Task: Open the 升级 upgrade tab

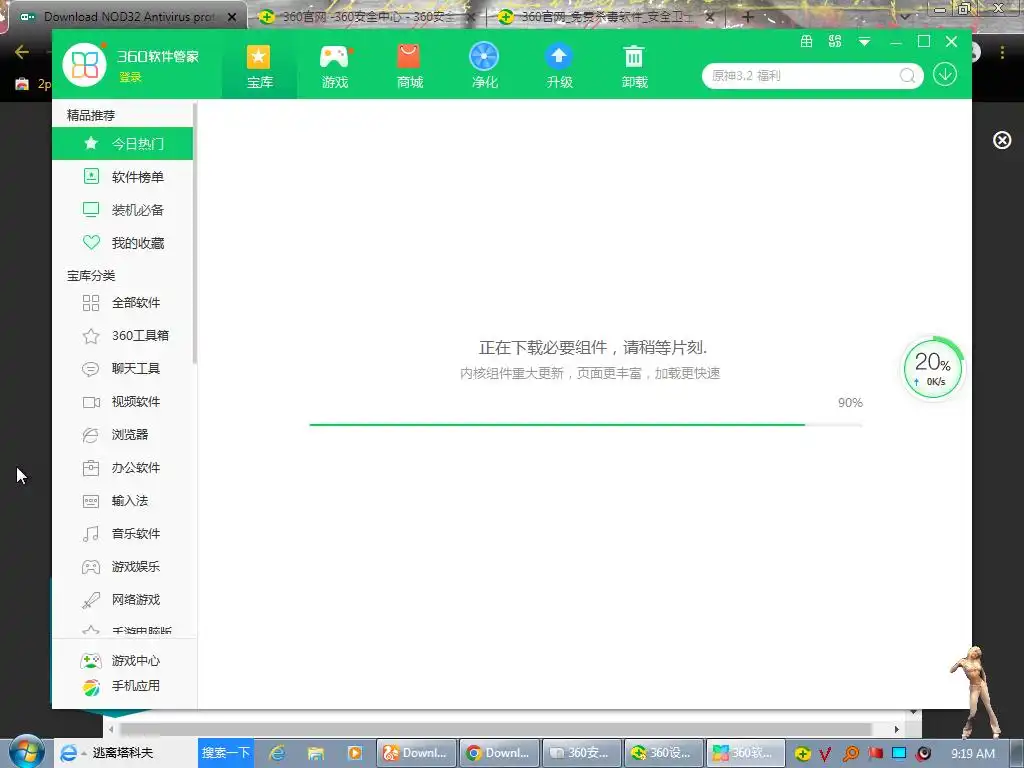Action: 559,67
